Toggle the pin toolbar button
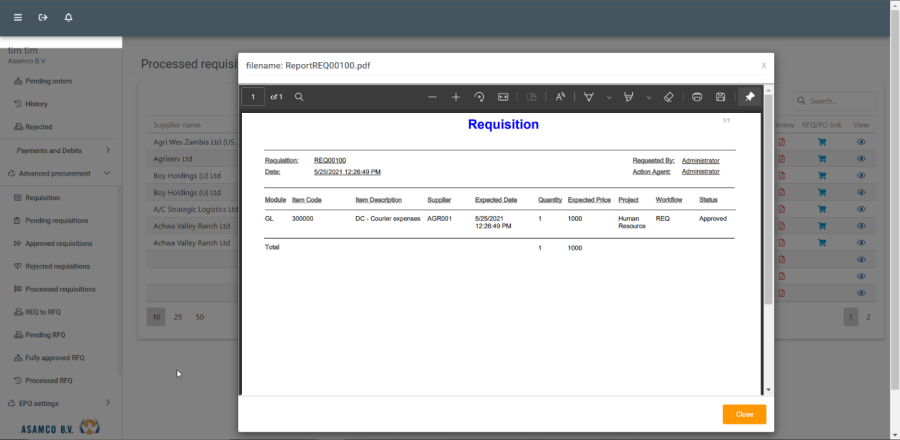The image size is (900, 440). 749,97
